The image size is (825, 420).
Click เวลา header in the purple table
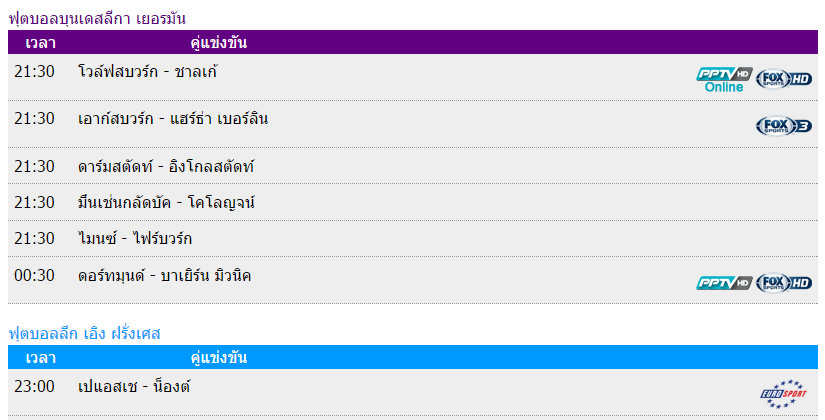pos(41,43)
